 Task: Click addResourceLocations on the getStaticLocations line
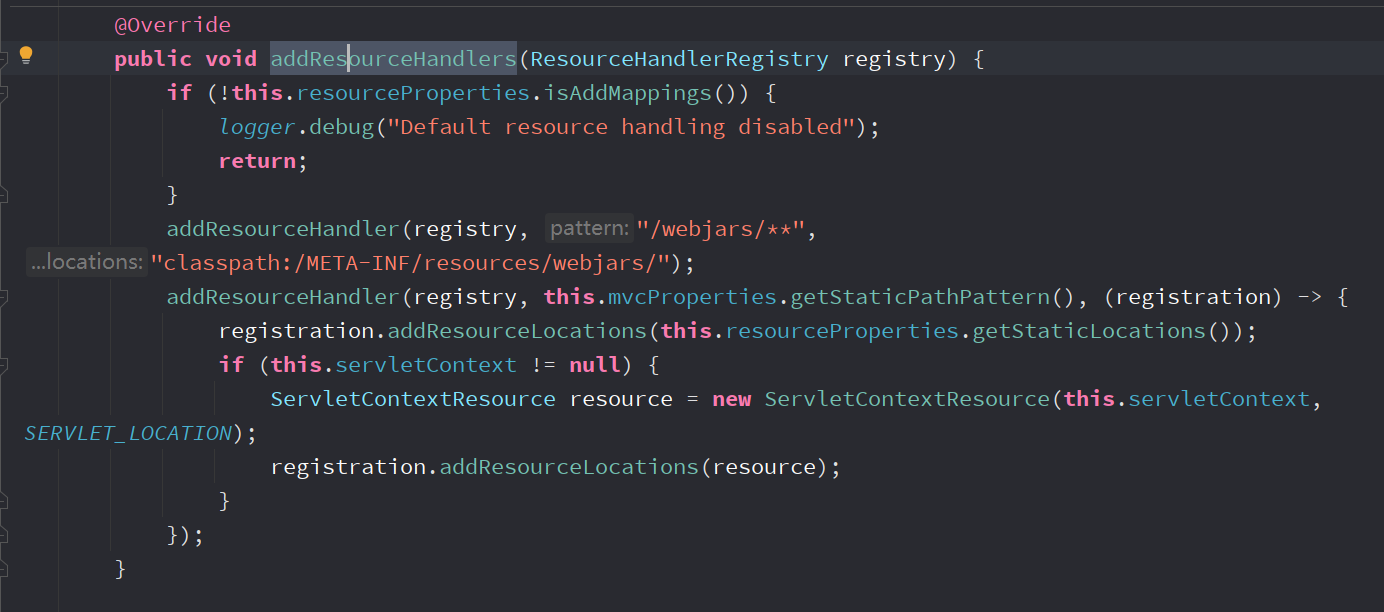click(517, 331)
